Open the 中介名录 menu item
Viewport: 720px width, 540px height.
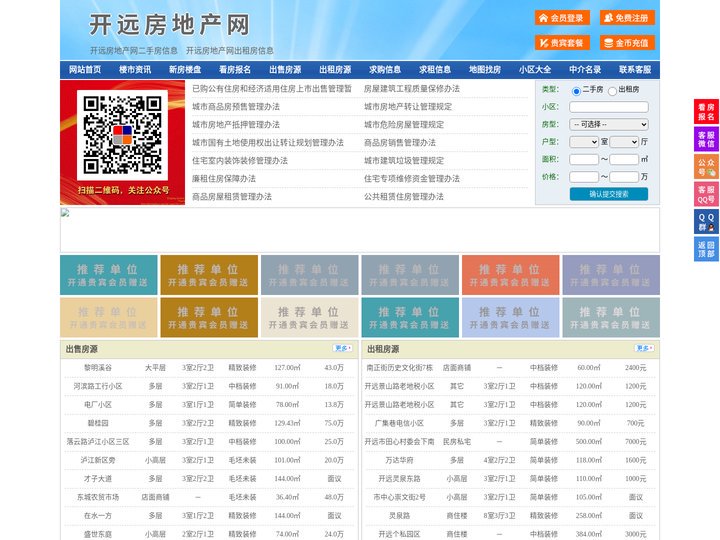coord(585,70)
